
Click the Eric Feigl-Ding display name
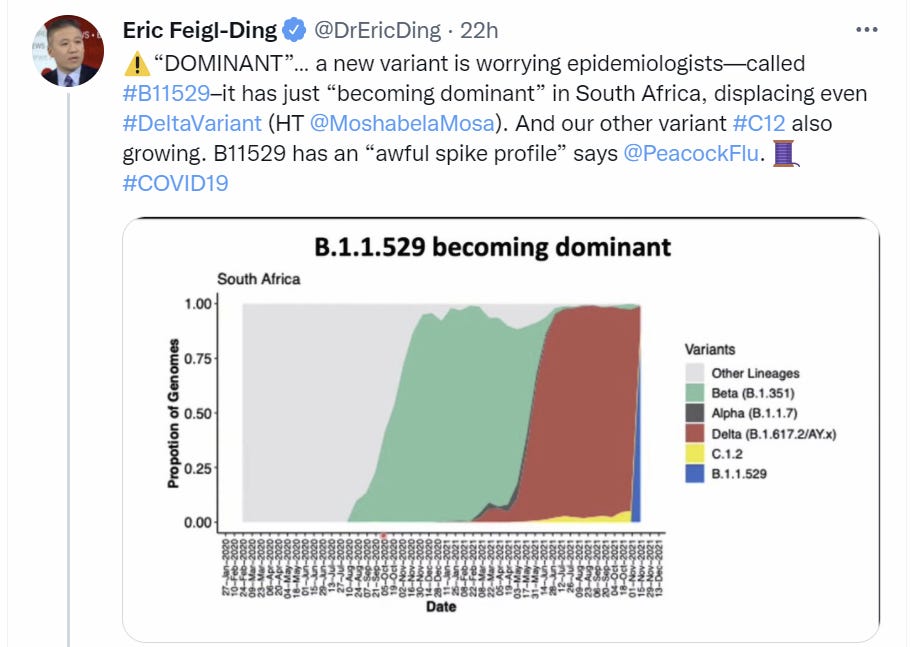[x=199, y=30]
